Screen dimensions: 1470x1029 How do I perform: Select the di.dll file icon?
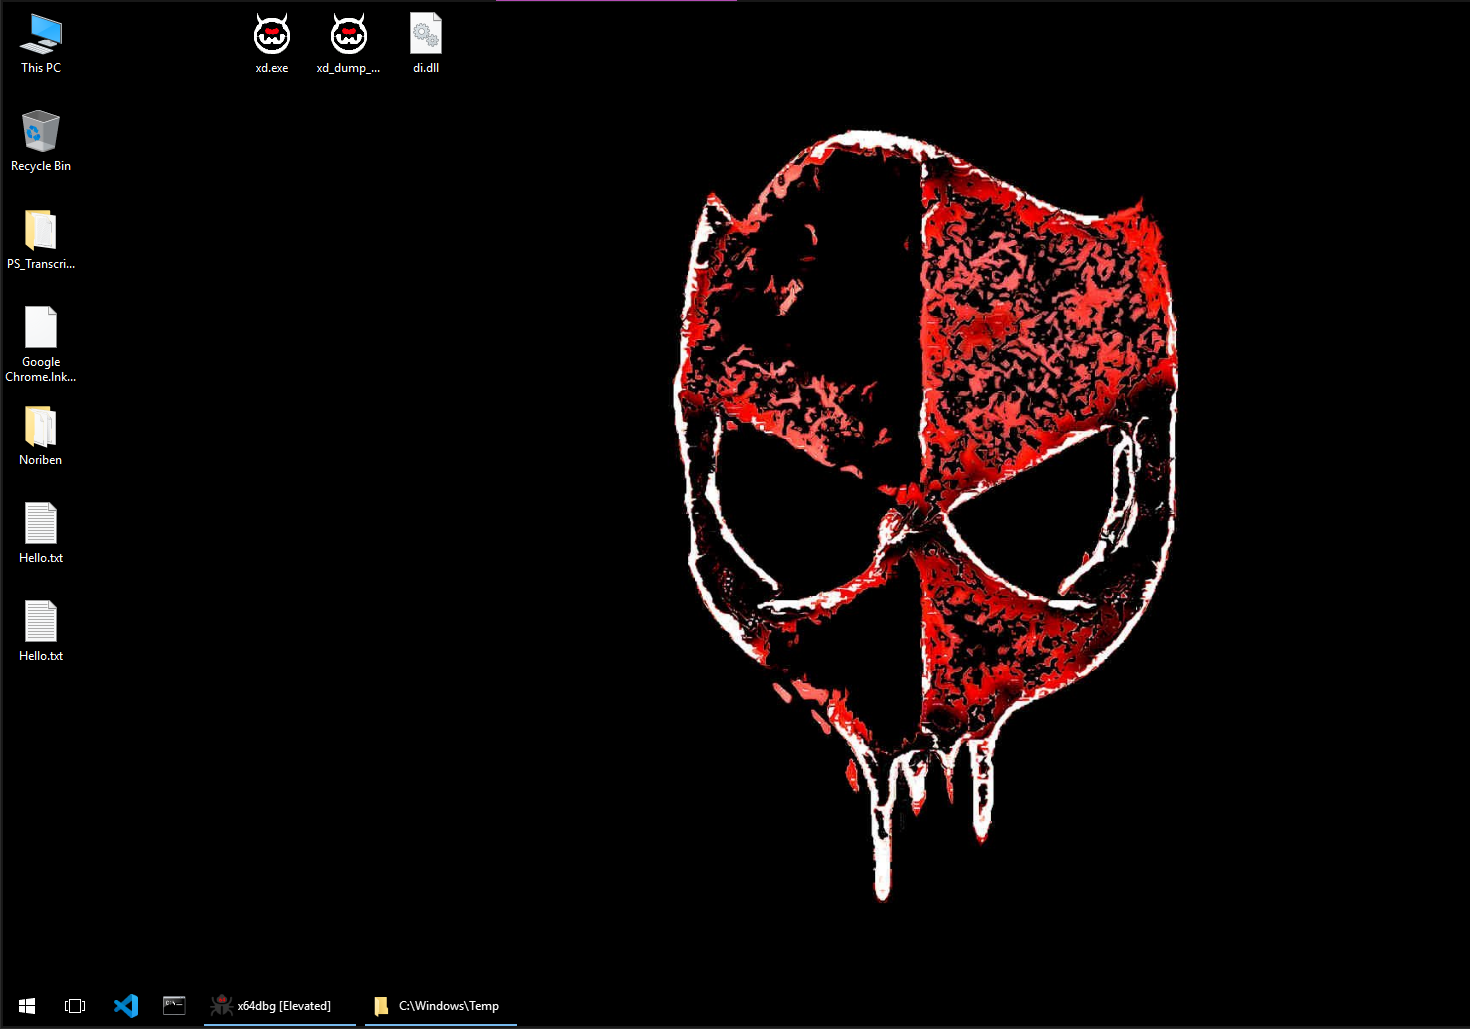pos(426,35)
